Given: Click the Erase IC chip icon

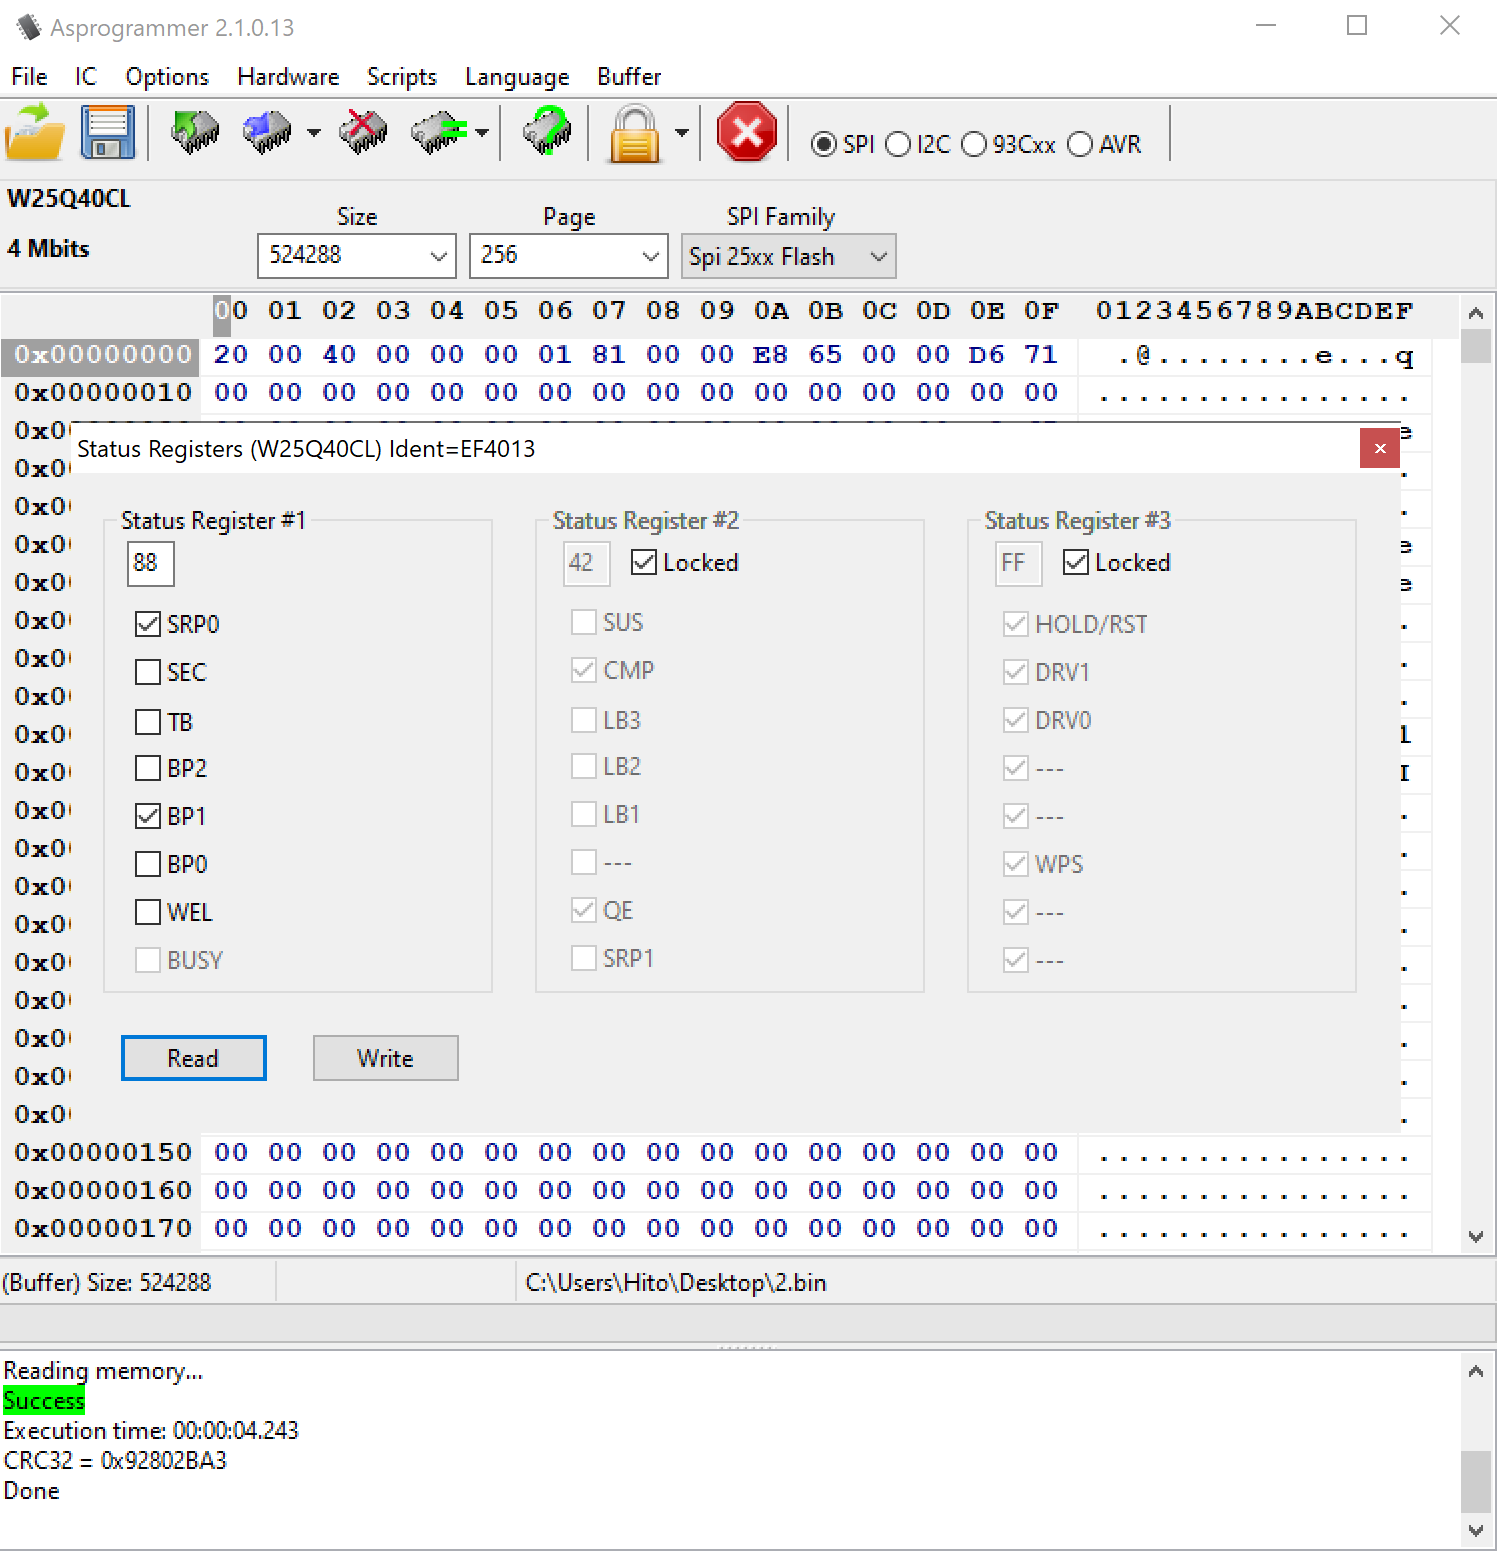Looking at the screenshot, I should pos(363,133).
